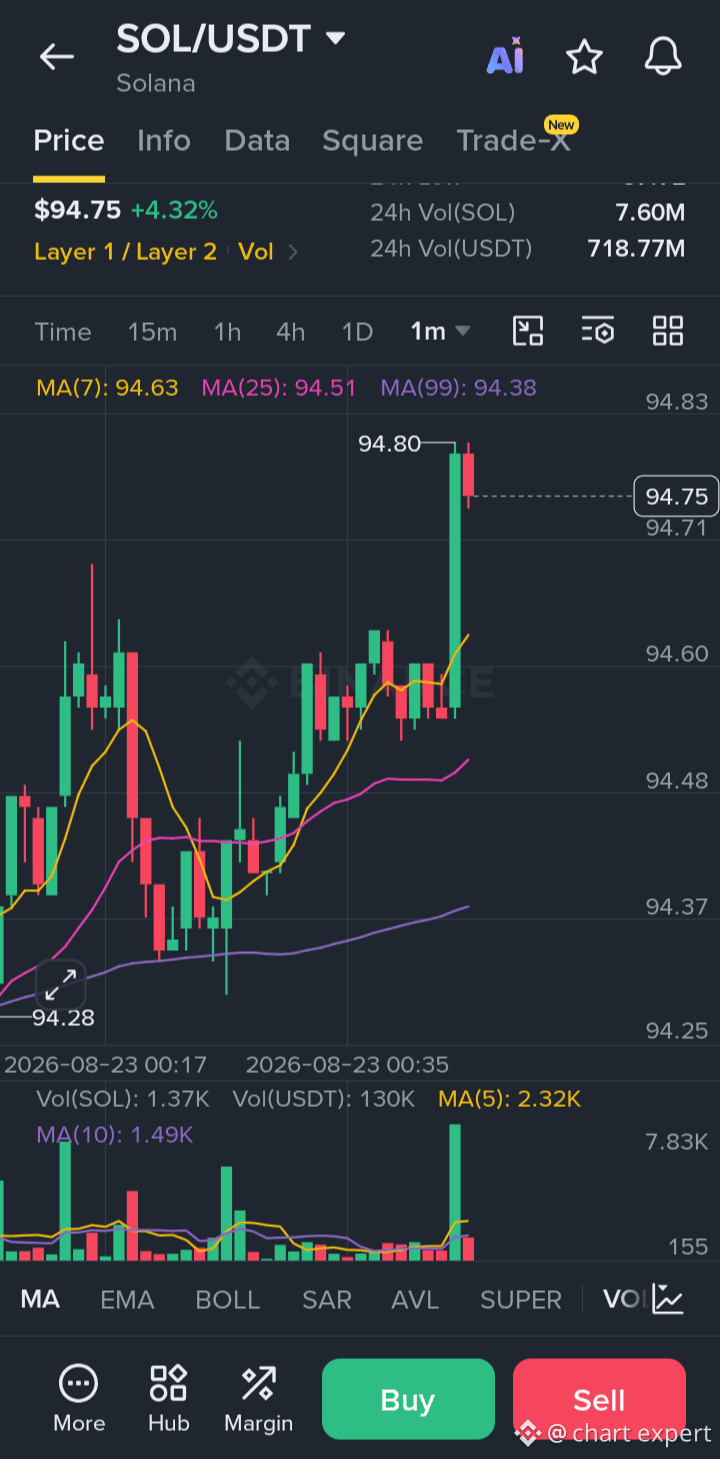
Task: Switch to the Data tab
Action: click(x=257, y=141)
